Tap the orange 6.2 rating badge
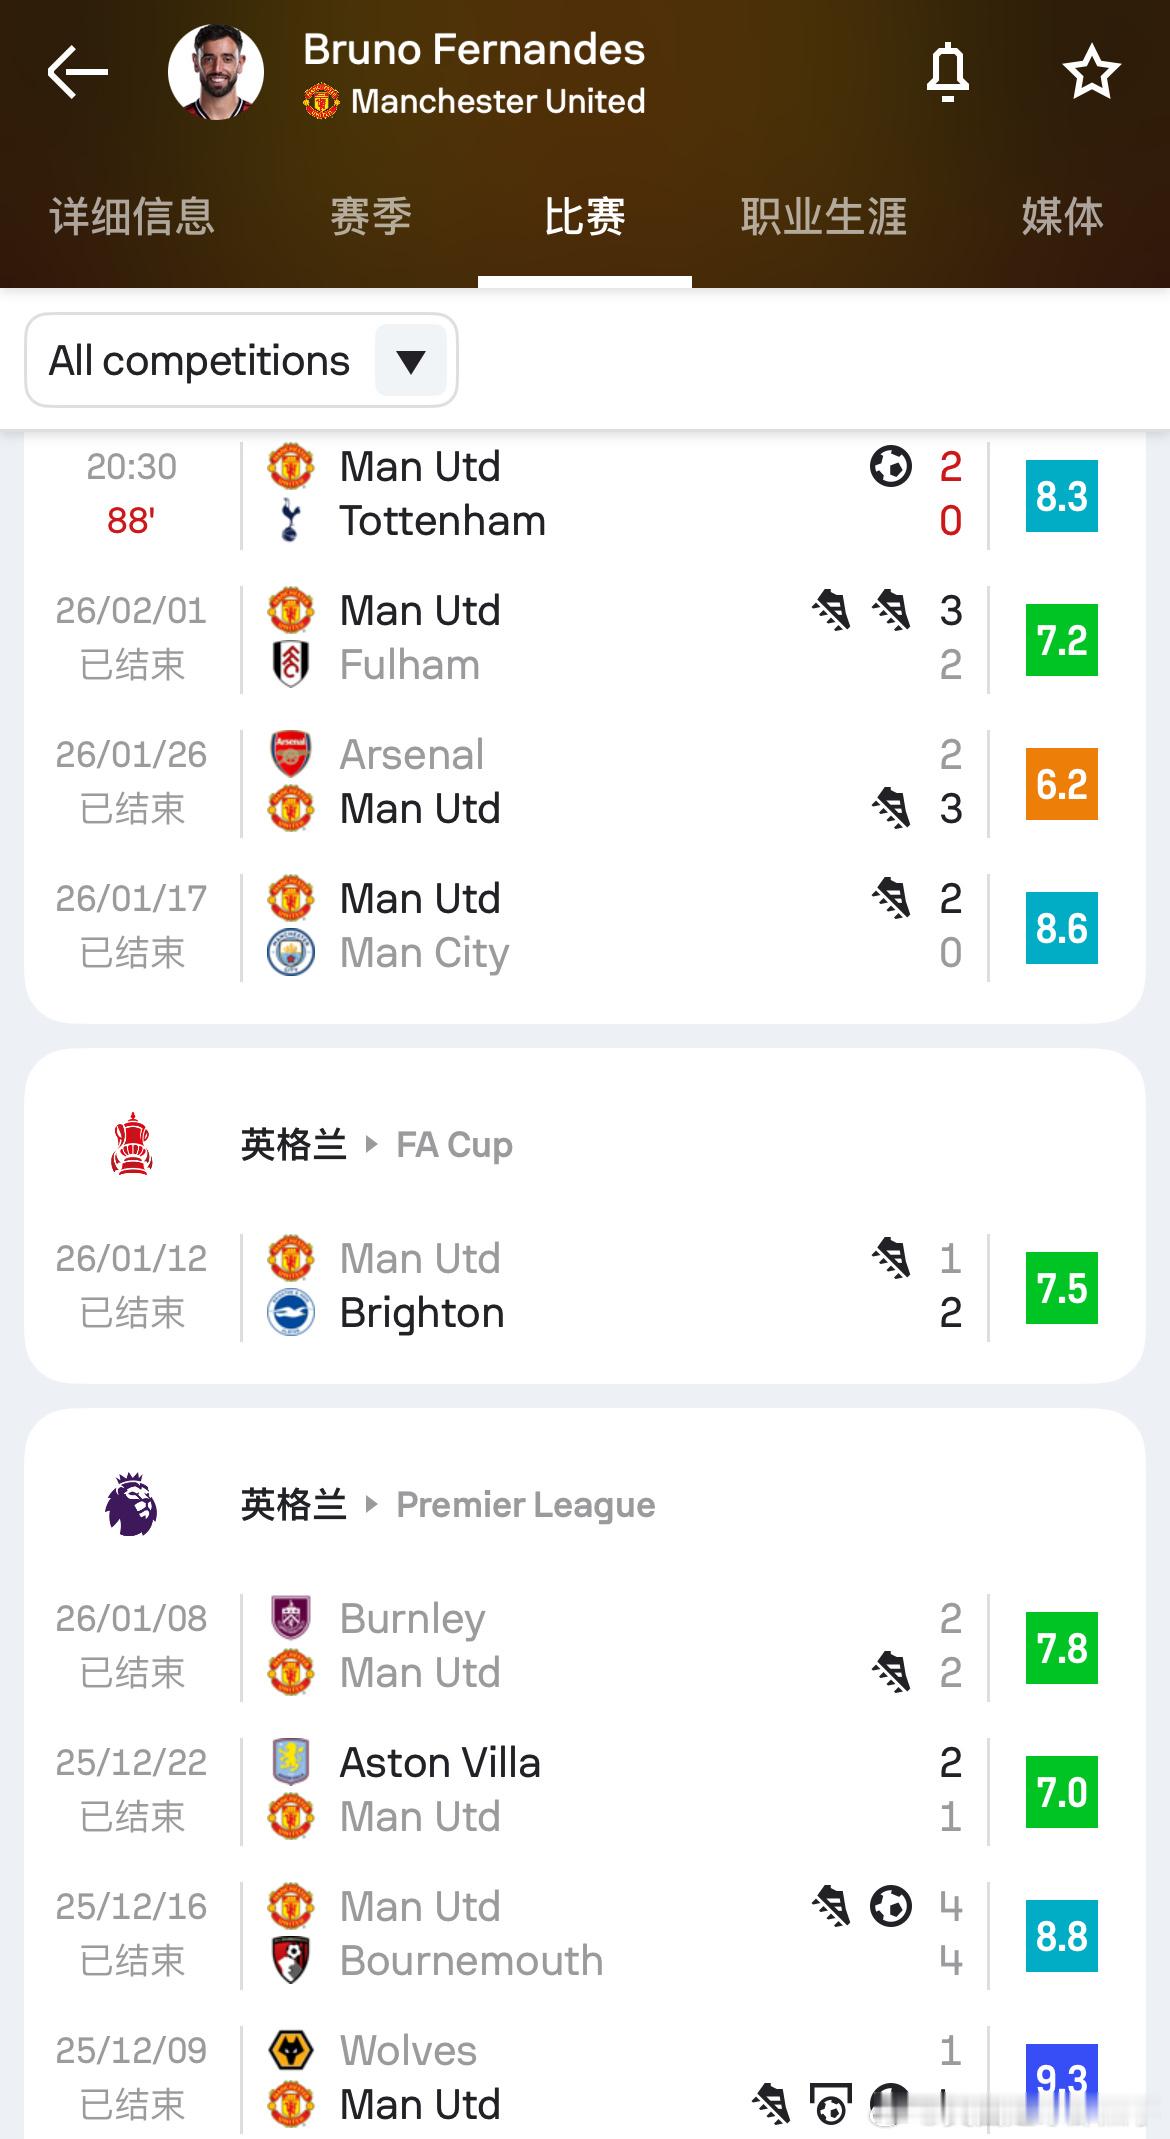Image resolution: width=1170 pixels, height=2139 pixels. 1061,784
